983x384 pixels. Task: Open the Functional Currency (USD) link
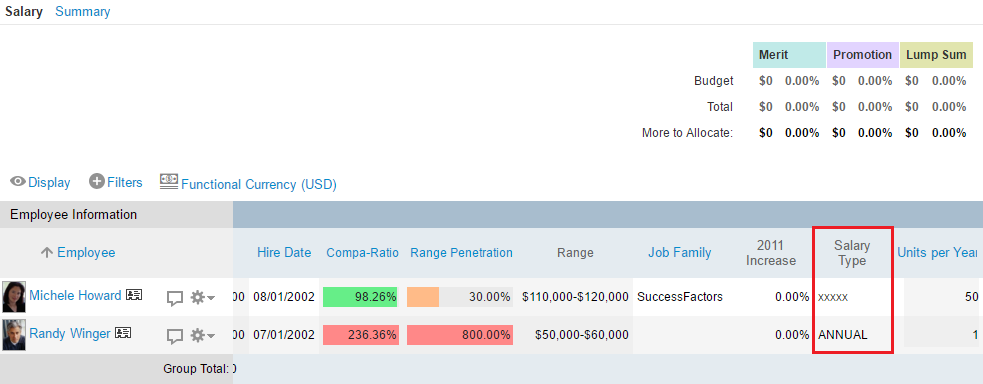[259, 184]
